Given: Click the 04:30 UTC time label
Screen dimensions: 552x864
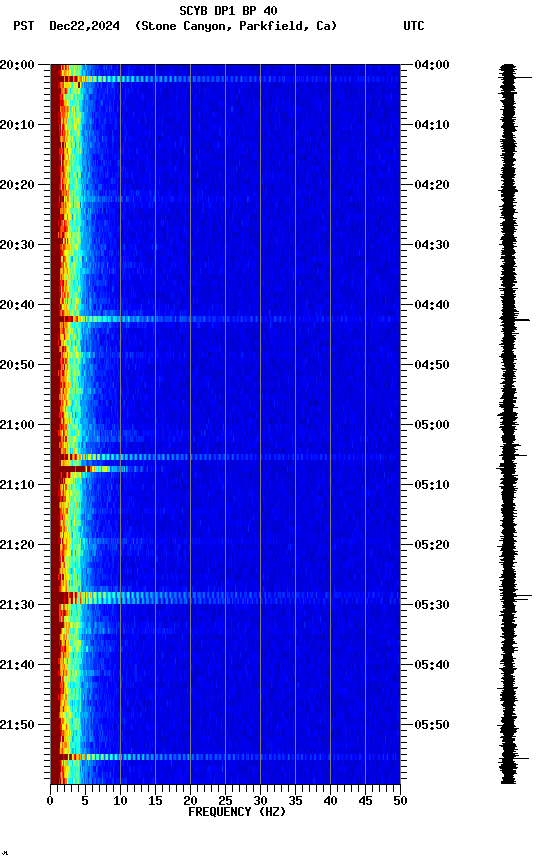Looking at the screenshot, I should pyautogui.click(x=432, y=245).
